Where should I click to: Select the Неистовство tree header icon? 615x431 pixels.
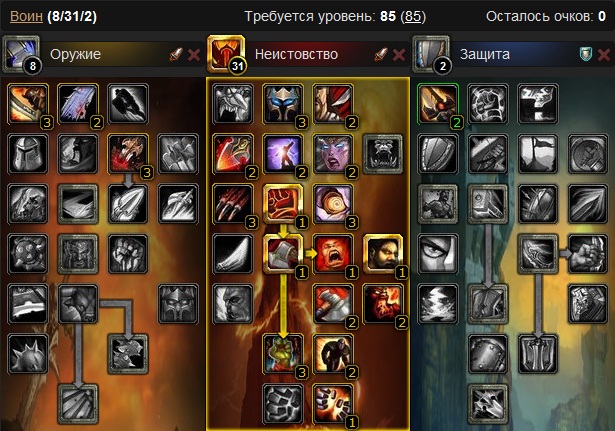click(226, 54)
